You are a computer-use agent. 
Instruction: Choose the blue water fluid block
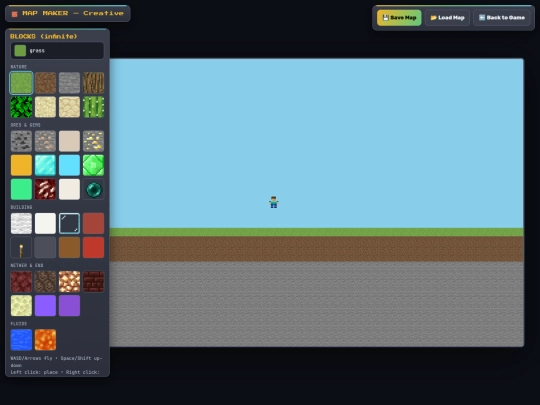coord(21,340)
